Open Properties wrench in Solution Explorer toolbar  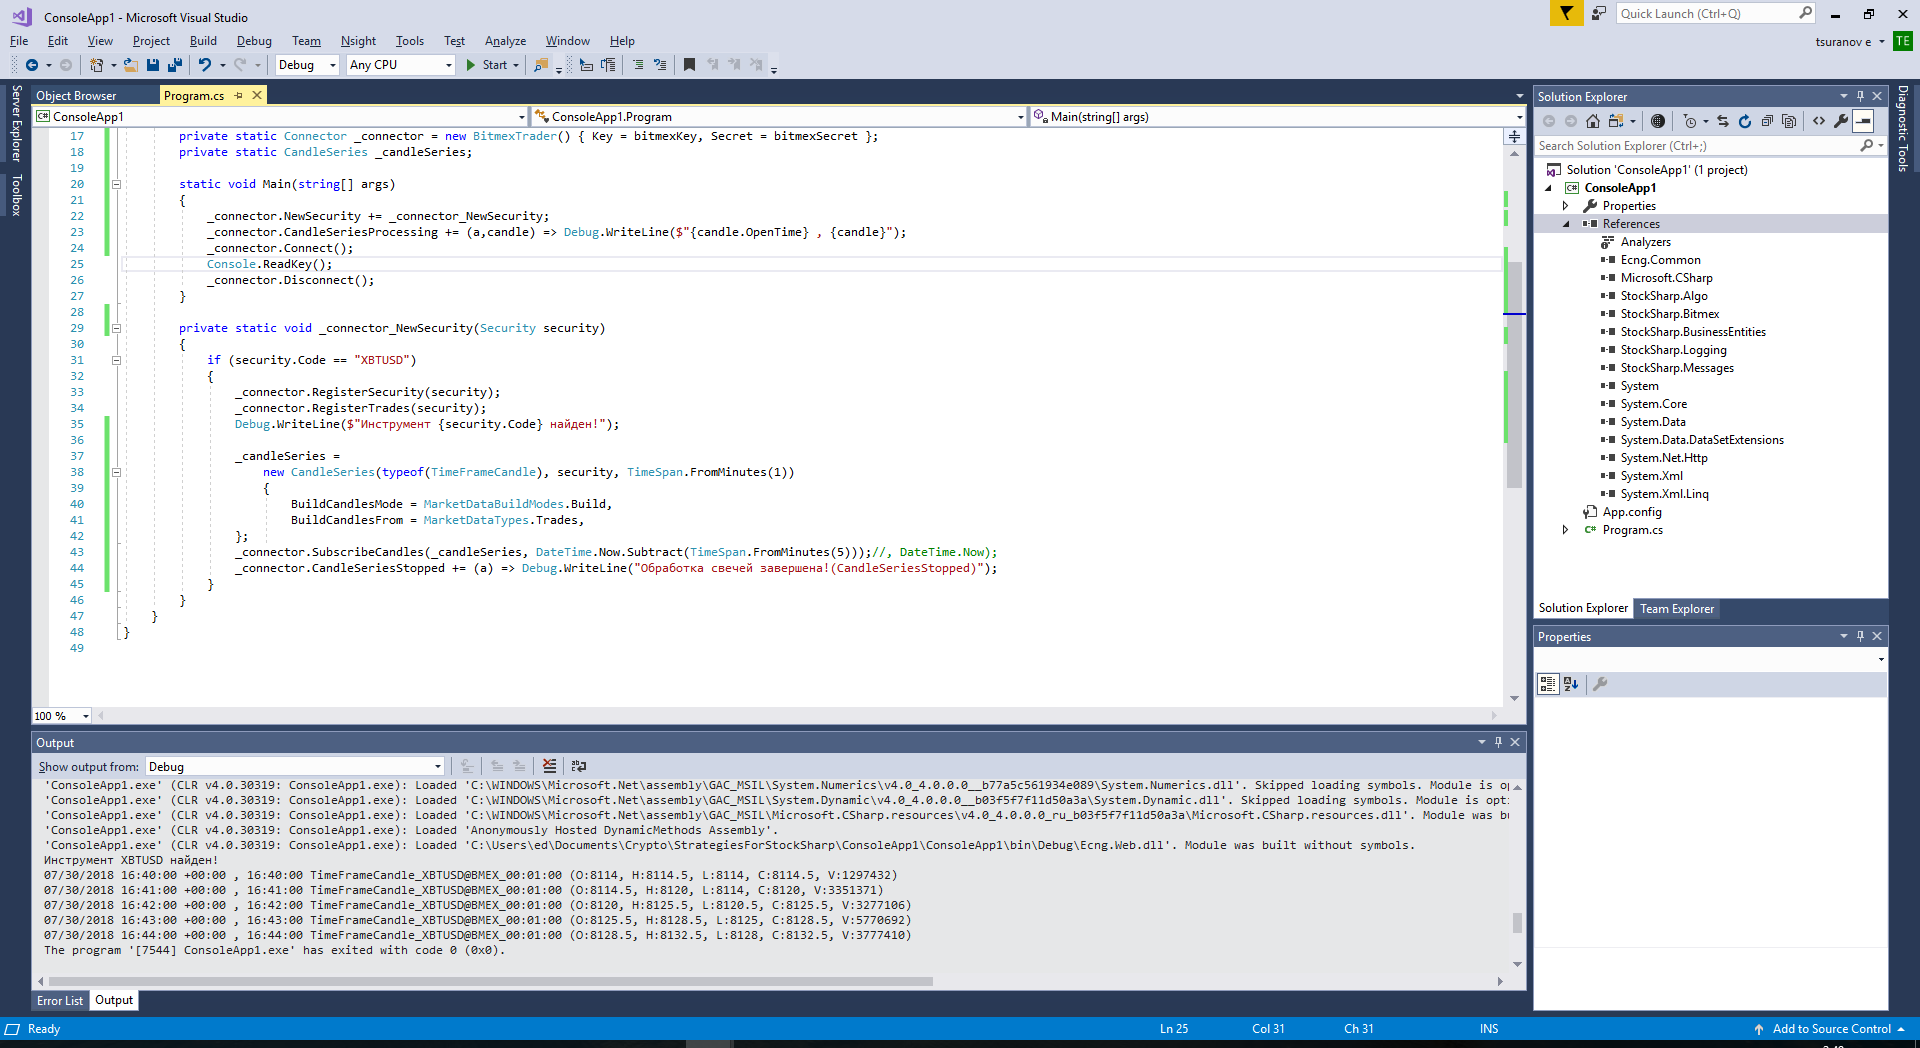pos(1841,121)
